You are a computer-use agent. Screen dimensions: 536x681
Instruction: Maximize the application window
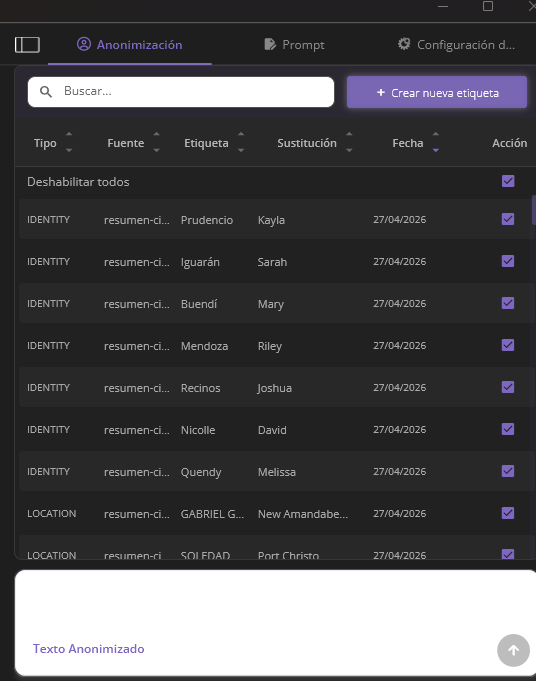(488, 6)
